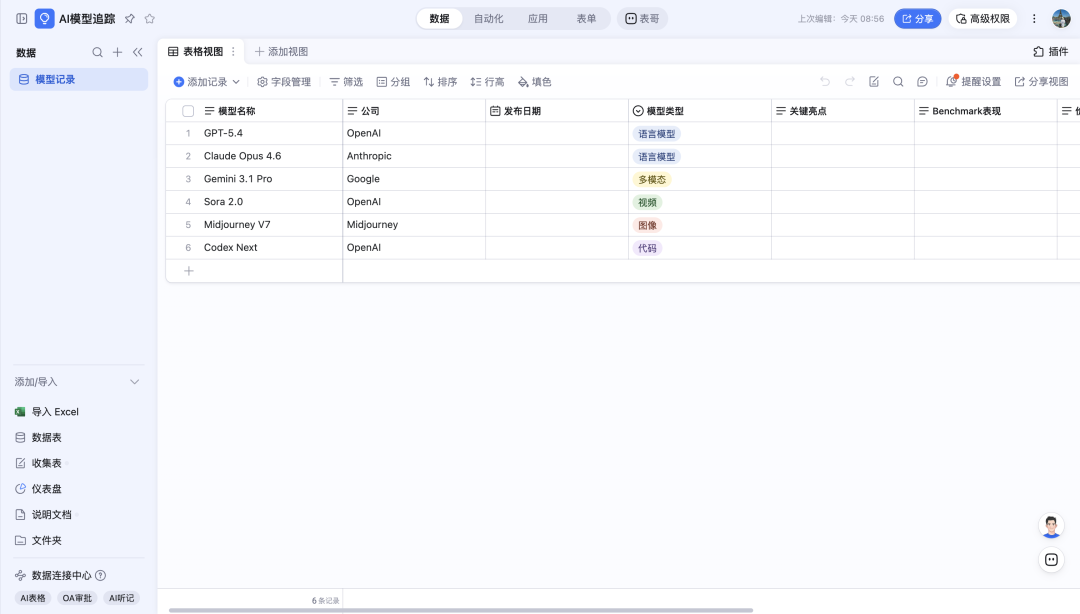Switch to the 数据 tab
The width and height of the screenshot is (1080, 614).
[439, 19]
